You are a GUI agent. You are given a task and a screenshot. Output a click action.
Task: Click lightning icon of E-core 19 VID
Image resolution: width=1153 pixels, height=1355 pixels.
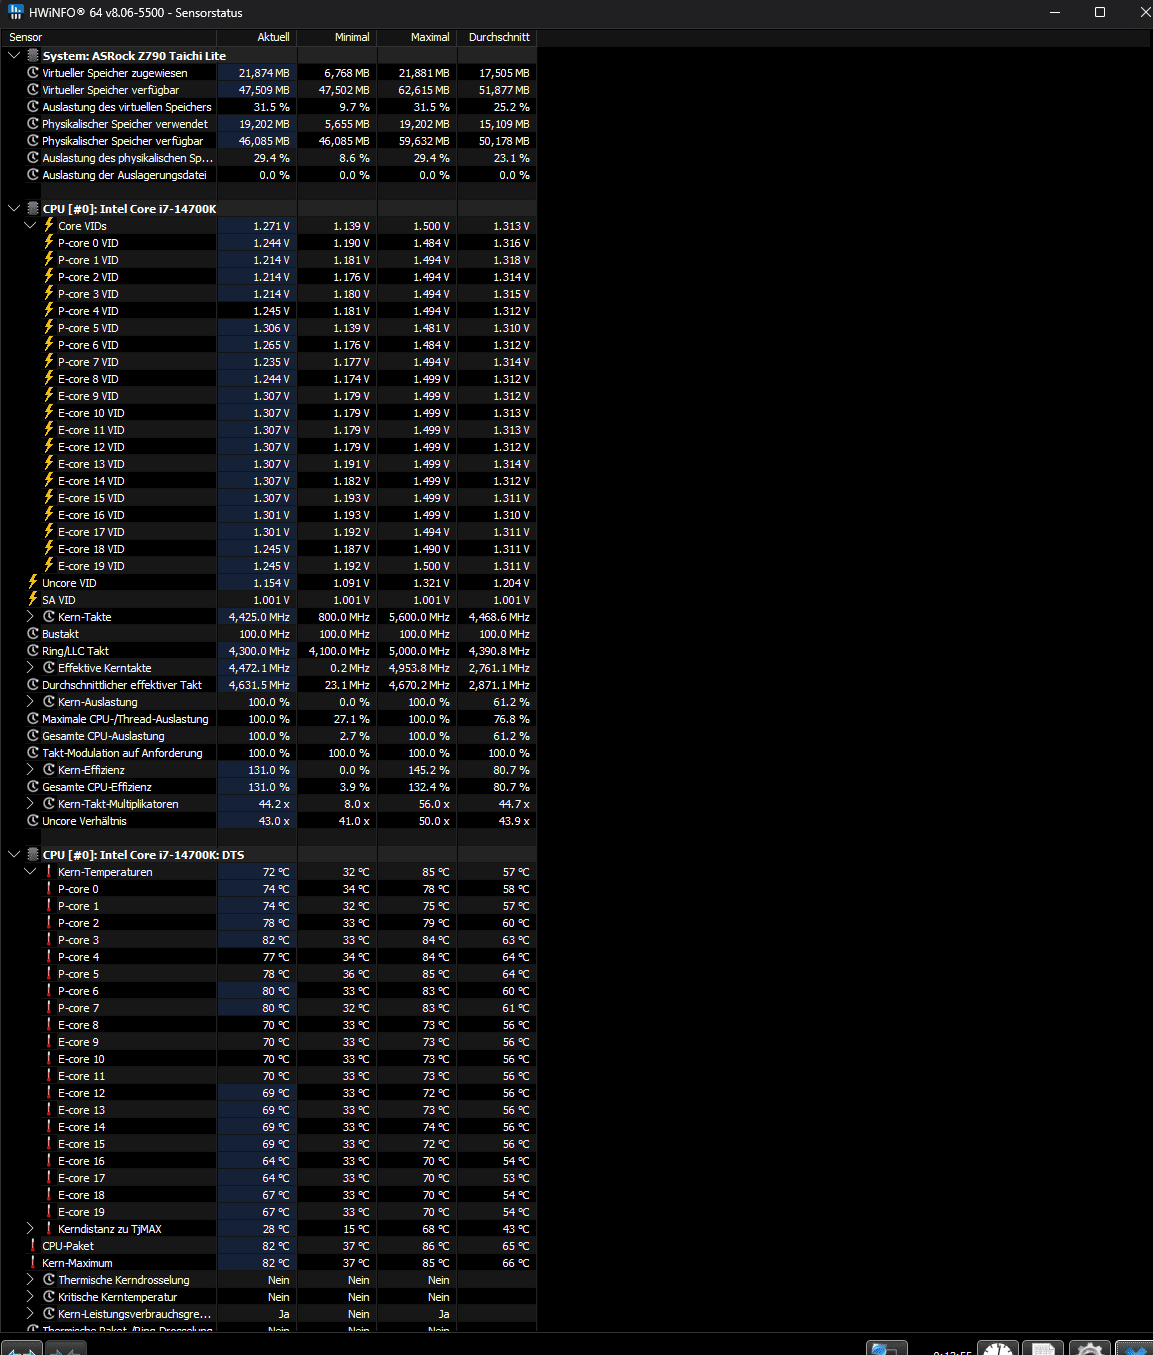coord(49,566)
